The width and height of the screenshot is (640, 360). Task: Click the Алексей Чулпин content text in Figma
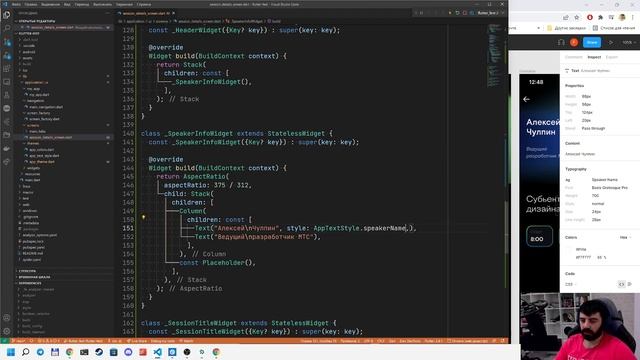tap(580, 154)
